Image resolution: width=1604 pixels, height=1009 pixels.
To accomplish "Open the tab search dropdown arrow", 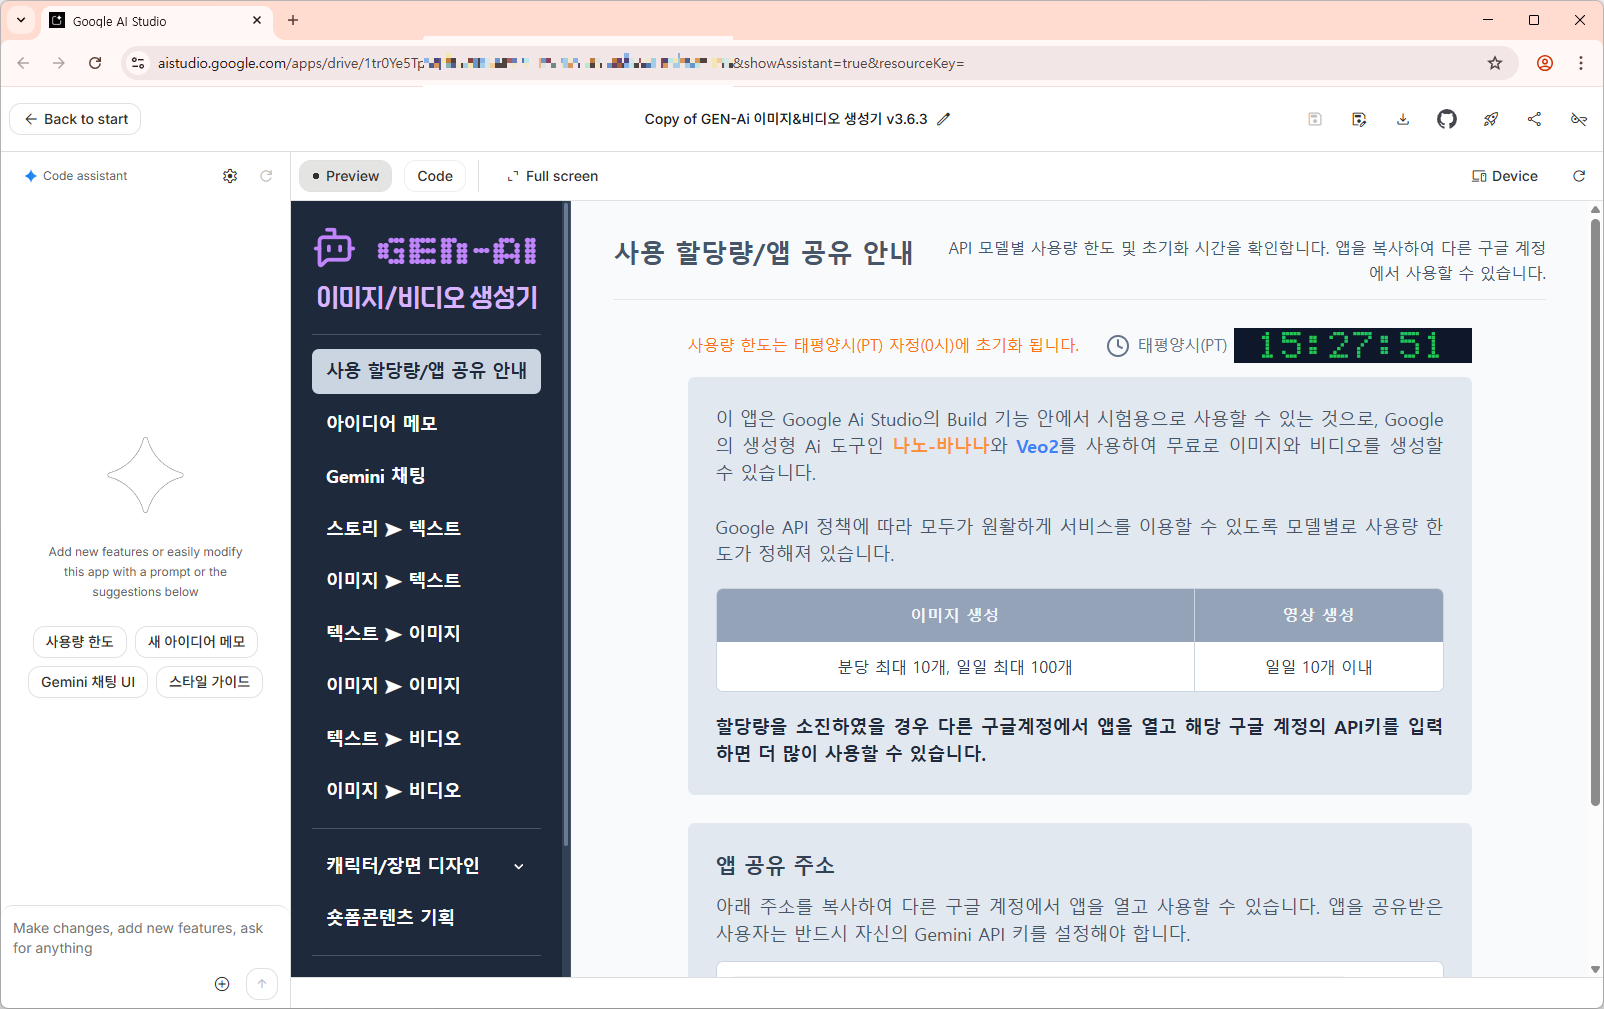I will click(21, 20).
